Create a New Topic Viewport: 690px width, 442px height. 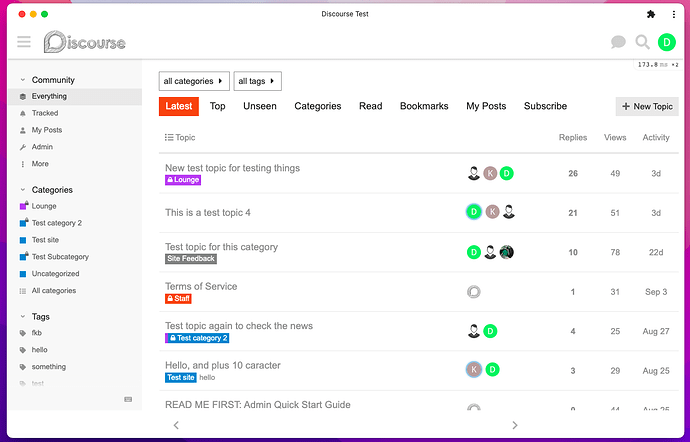pyautogui.click(x=647, y=107)
